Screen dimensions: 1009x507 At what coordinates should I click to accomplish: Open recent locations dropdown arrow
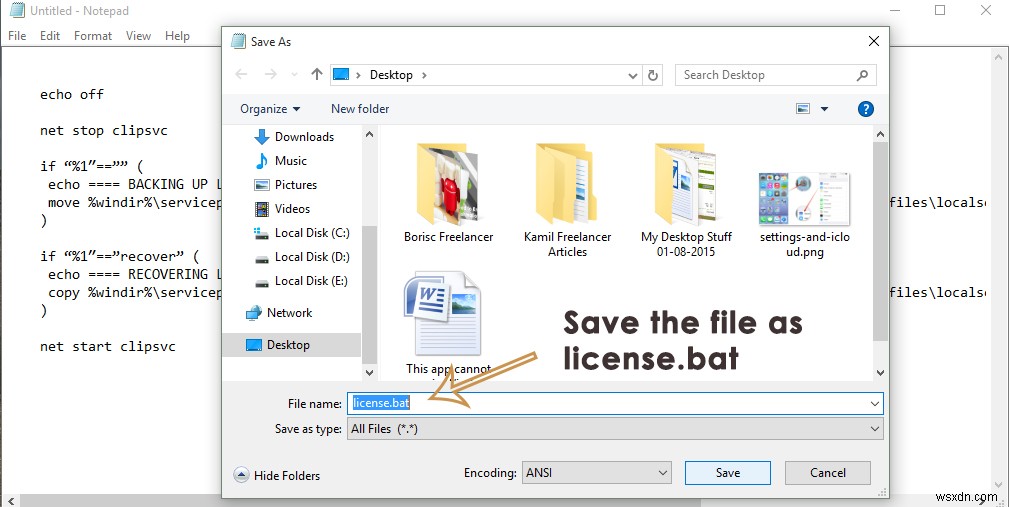295,75
